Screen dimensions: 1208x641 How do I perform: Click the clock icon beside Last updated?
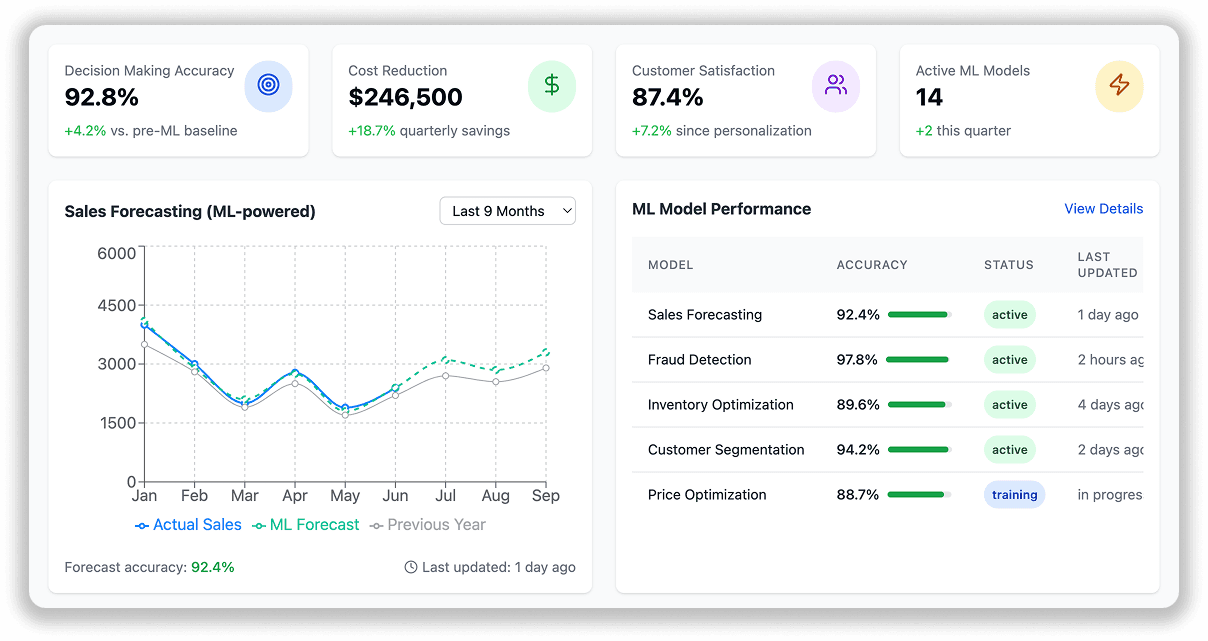coord(411,567)
